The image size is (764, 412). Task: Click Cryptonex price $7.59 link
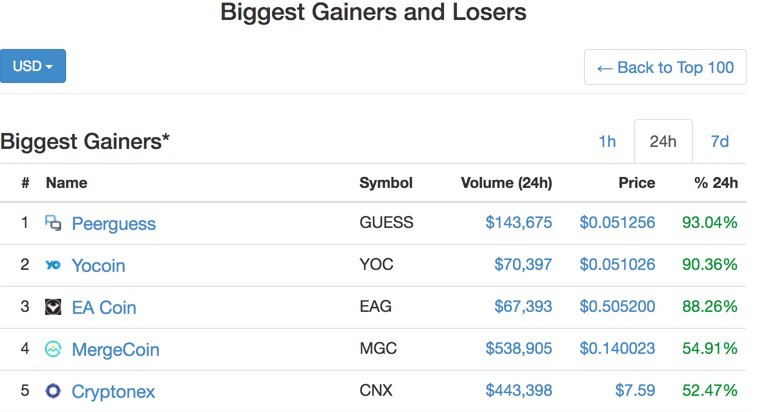(x=635, y=390)
